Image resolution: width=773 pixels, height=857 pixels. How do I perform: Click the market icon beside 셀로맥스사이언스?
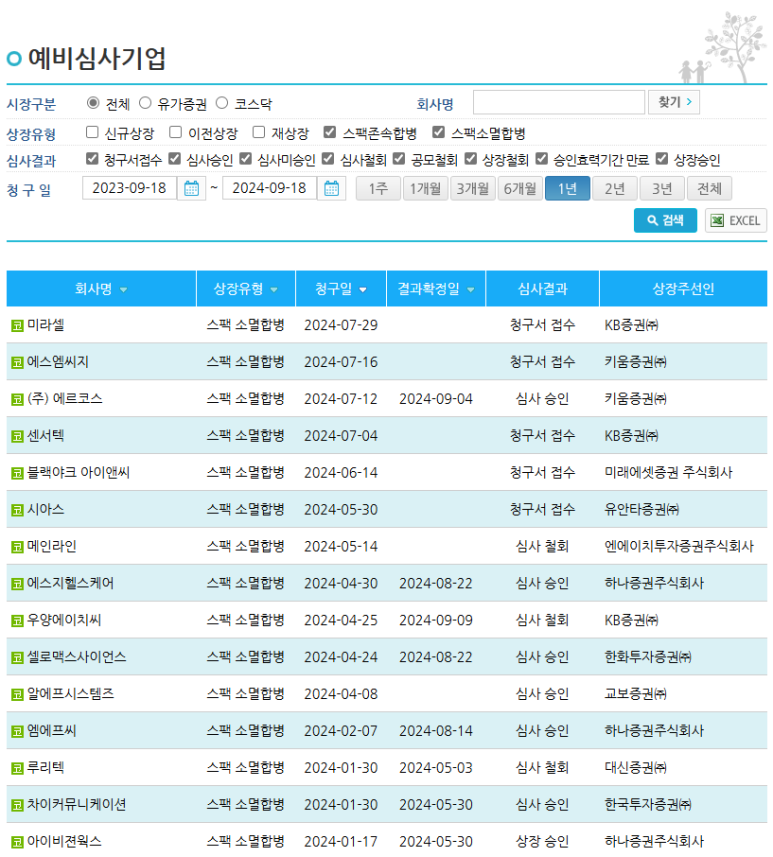17,658
